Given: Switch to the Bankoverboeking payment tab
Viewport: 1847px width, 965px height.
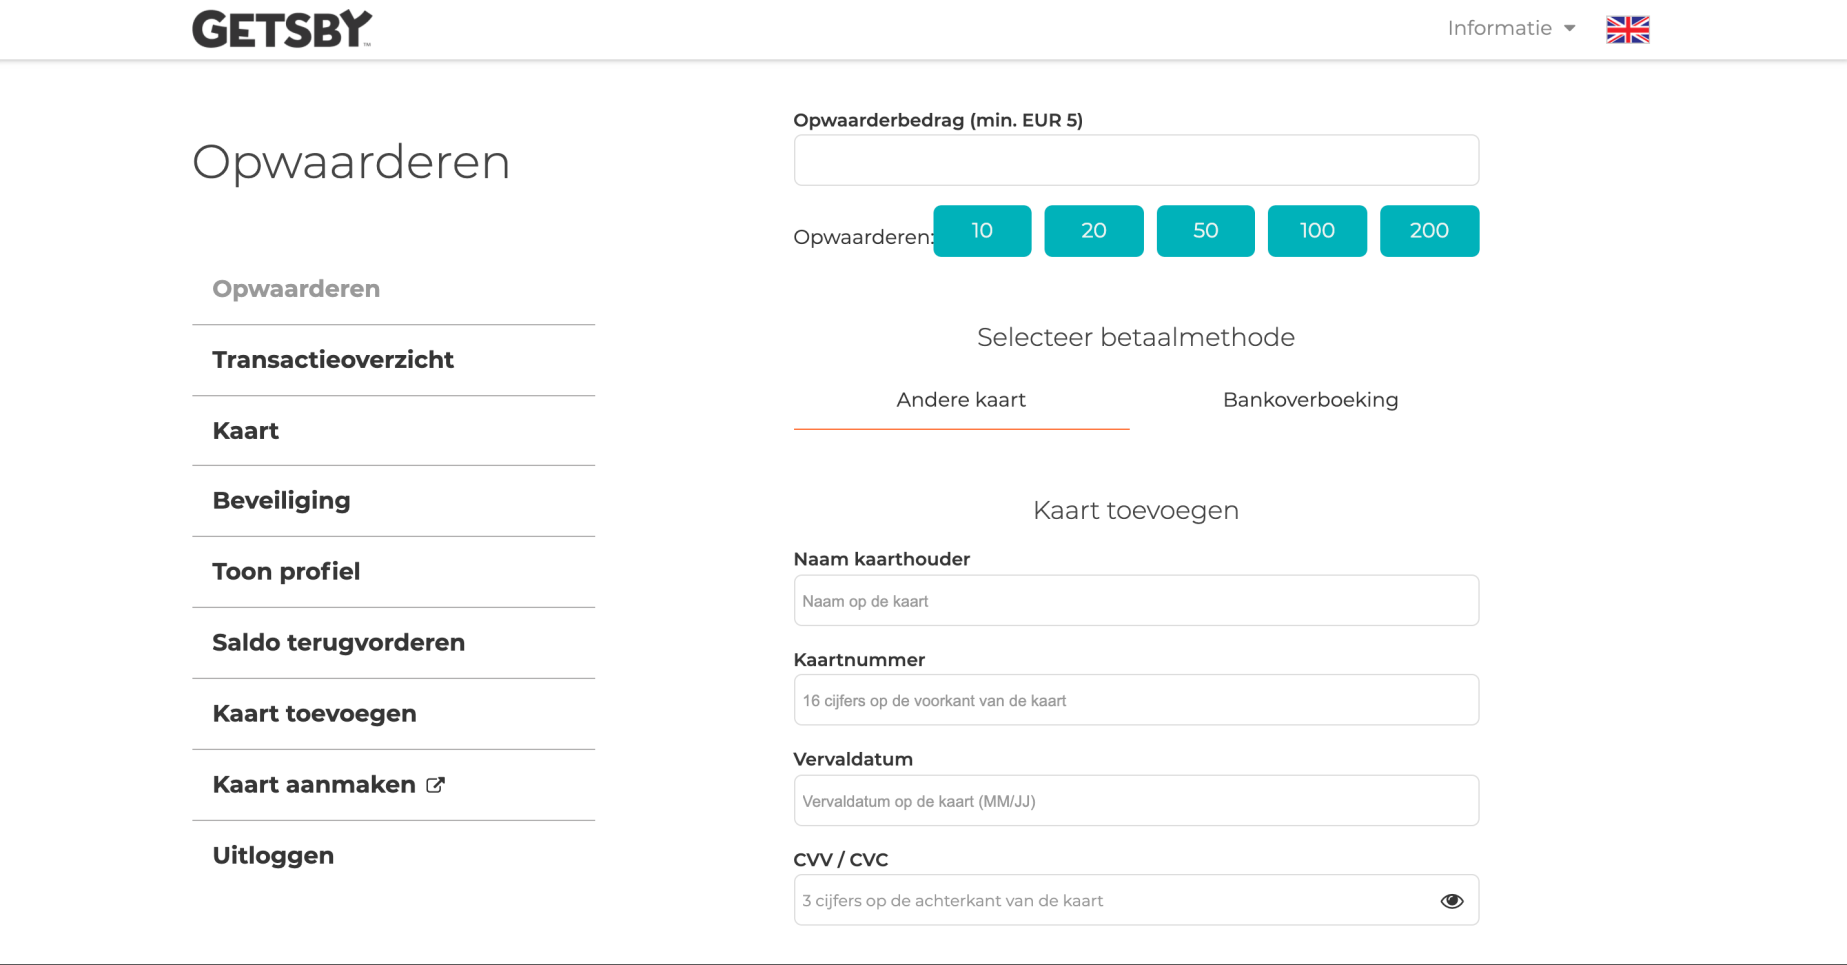Looking at the screenshot, I should point(1310,400).
